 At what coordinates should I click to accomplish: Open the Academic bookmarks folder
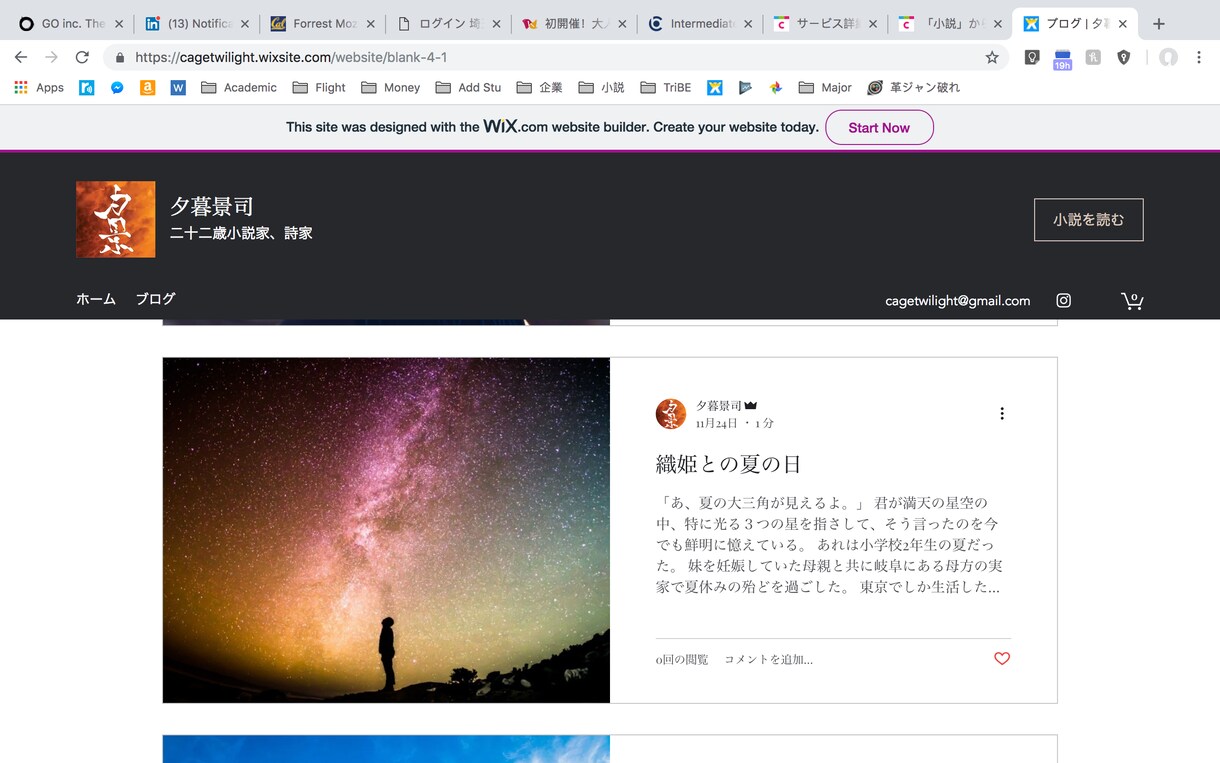click(x=239, y=88)
